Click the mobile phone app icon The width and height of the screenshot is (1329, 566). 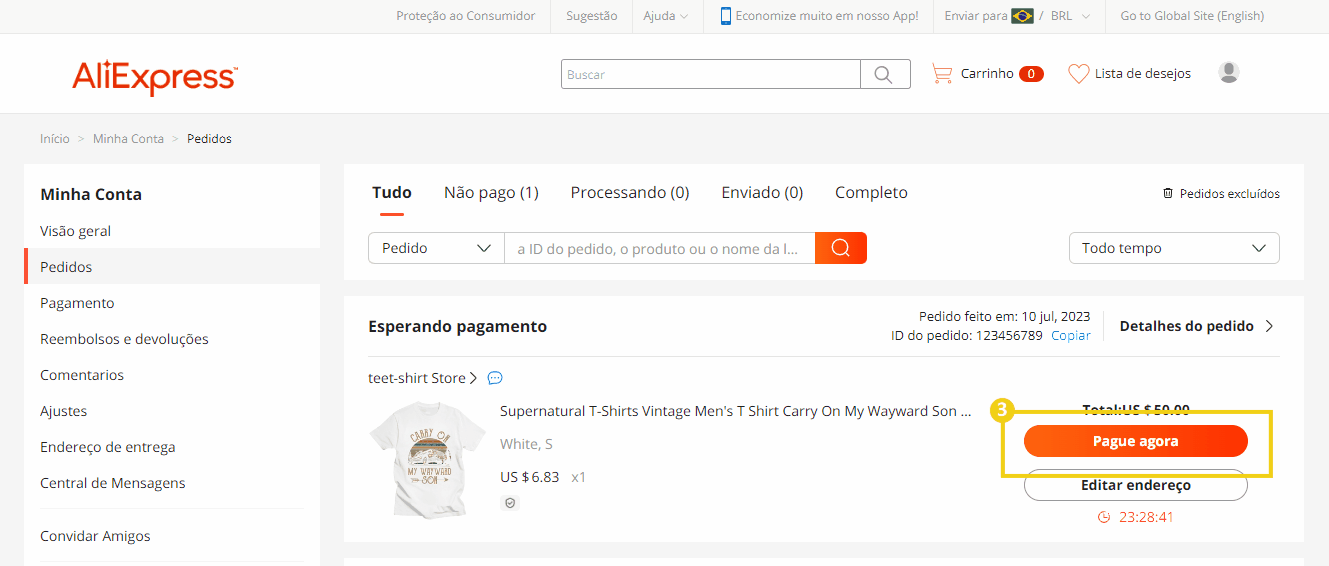point(726,16)
